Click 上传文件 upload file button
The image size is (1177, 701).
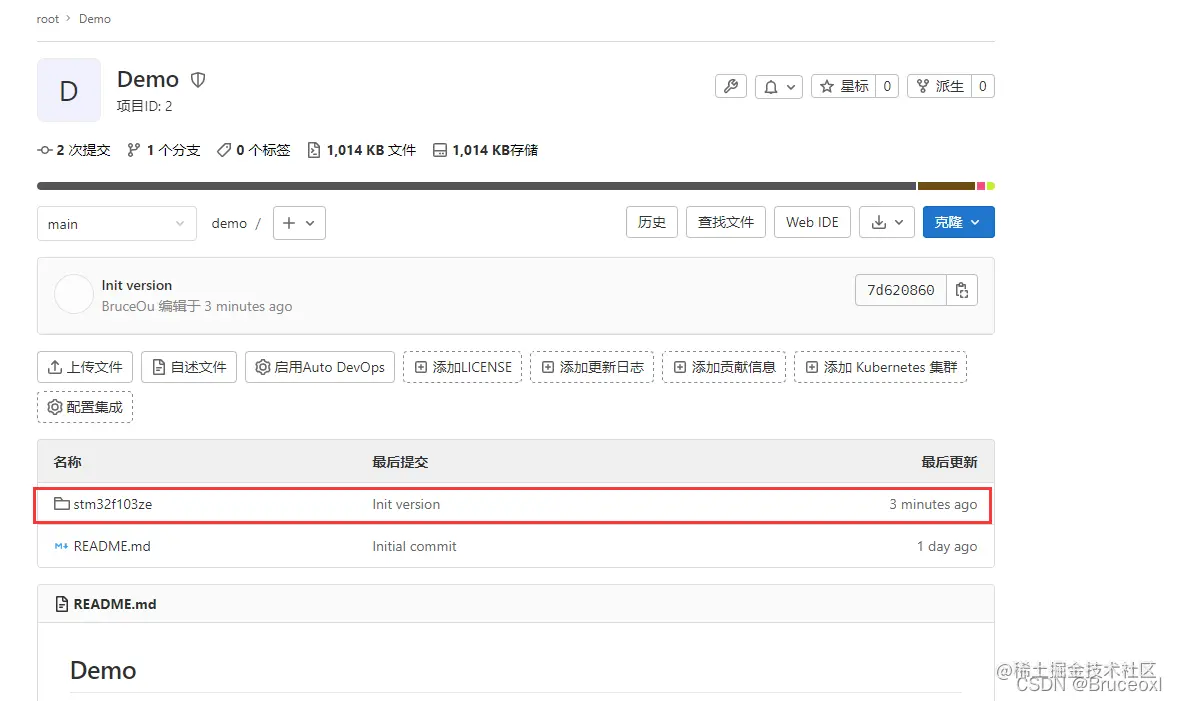click(85, 367)
